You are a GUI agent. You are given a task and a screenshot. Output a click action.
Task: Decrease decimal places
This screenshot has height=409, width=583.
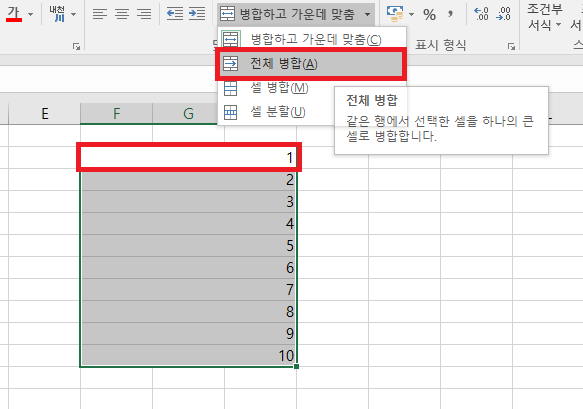pyautogui.click(x=503, y=14)
